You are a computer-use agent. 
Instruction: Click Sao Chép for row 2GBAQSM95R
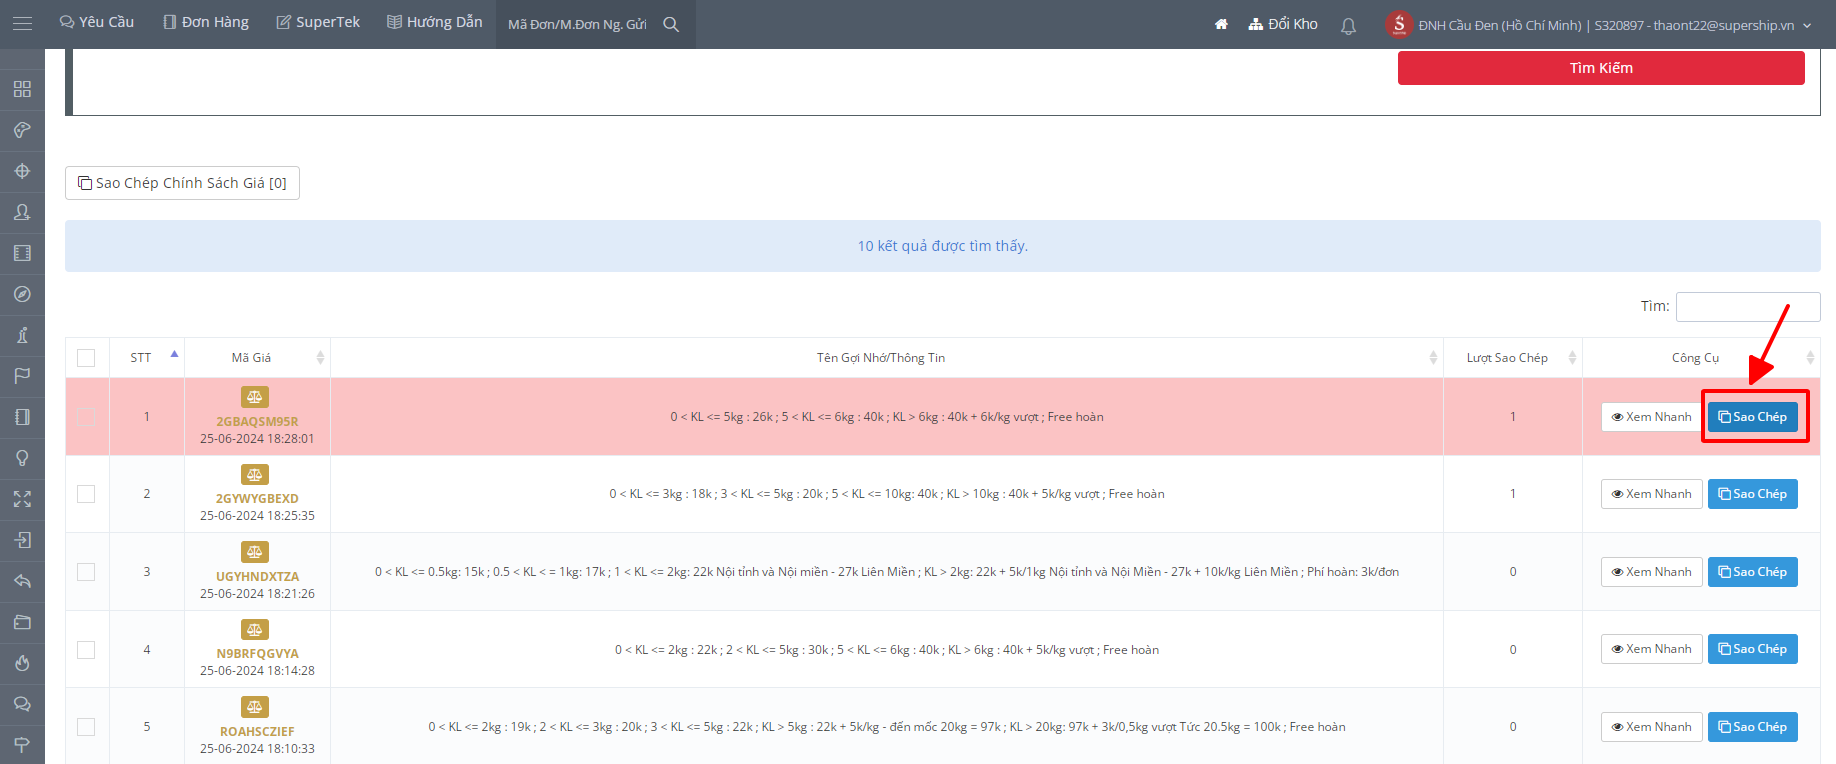point(1753,417)
